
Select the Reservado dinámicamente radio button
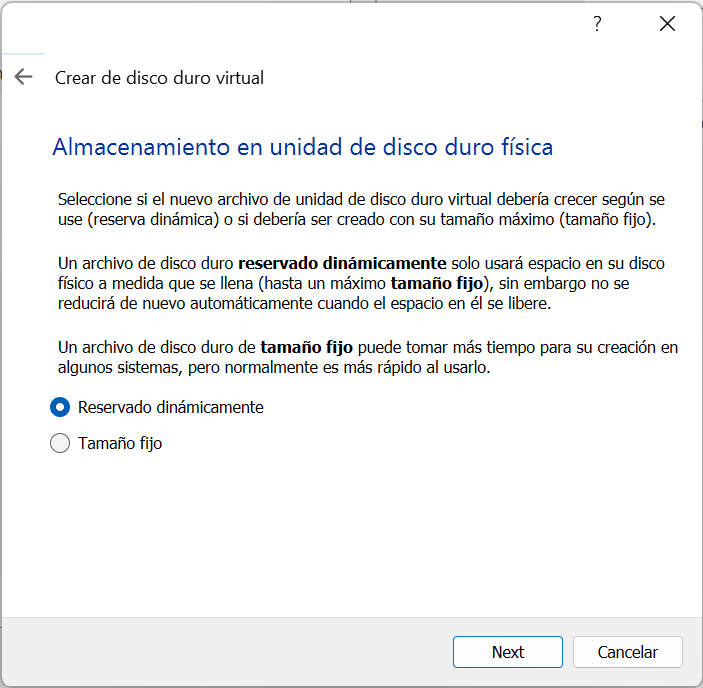[x=60, y=407]
